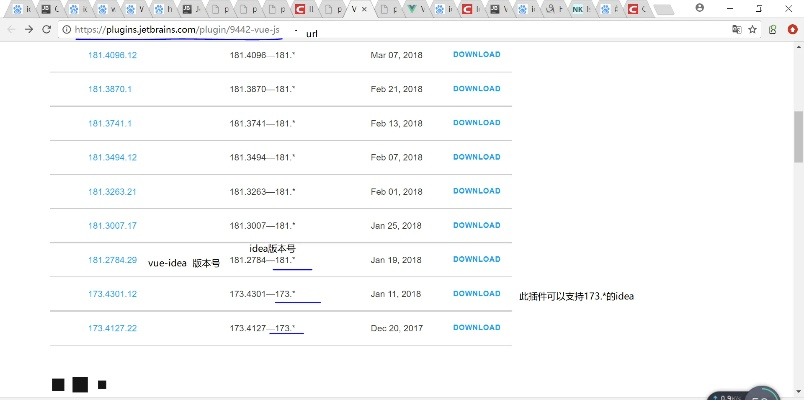Select compatibility text 181.3741—181.*

263,124
